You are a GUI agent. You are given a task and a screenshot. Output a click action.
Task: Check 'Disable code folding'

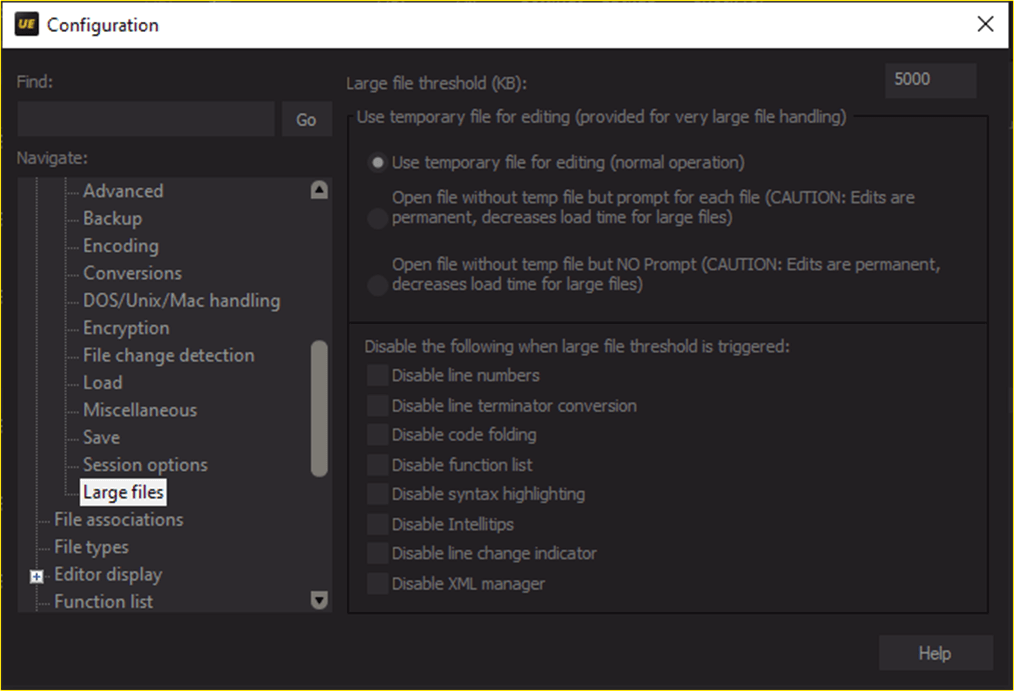pos(377,435)
